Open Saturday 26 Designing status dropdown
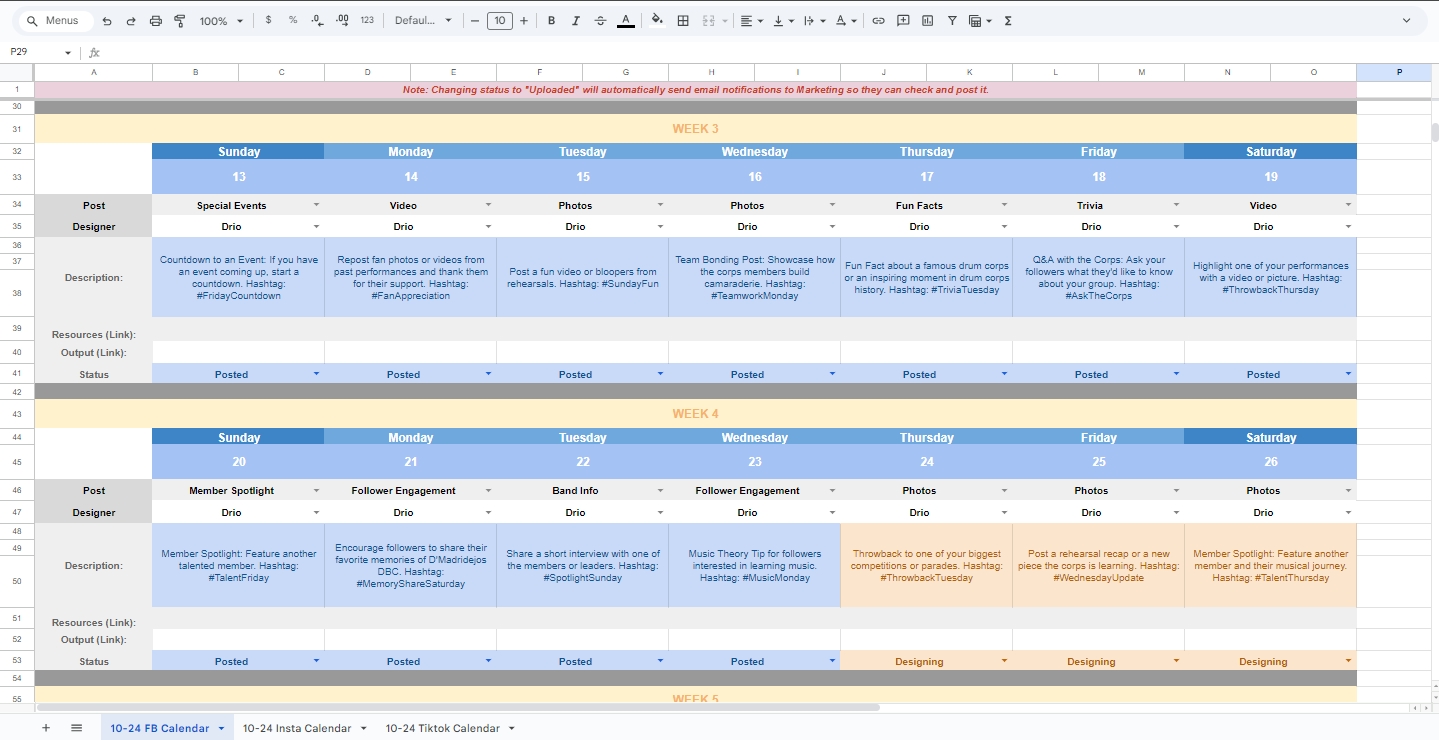The height and width of the screenshot is (740, 1439). (1348, 661)
